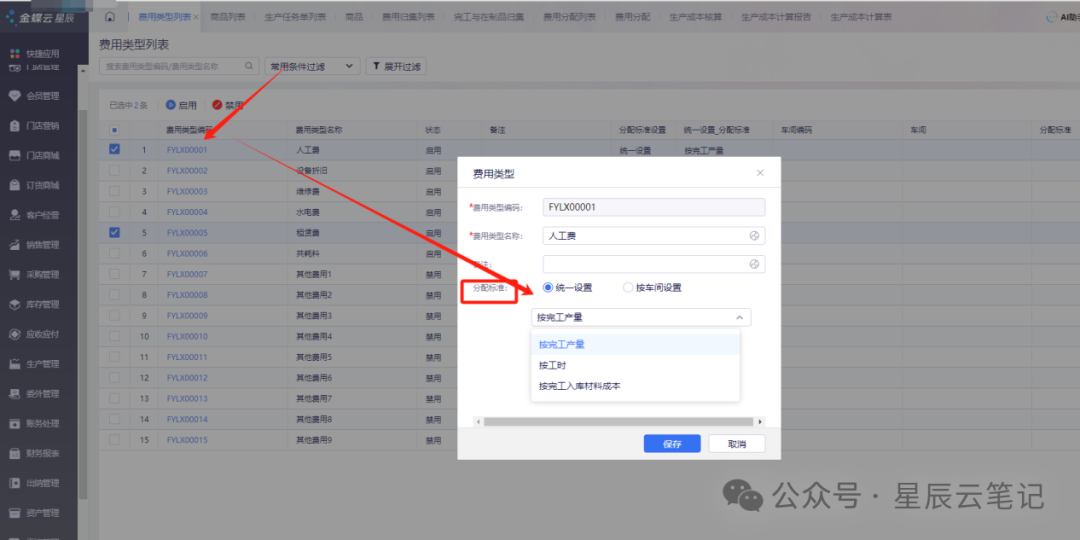Switch to the 费用分配列表 tab
1080x540 pixels.
point(569,17)
